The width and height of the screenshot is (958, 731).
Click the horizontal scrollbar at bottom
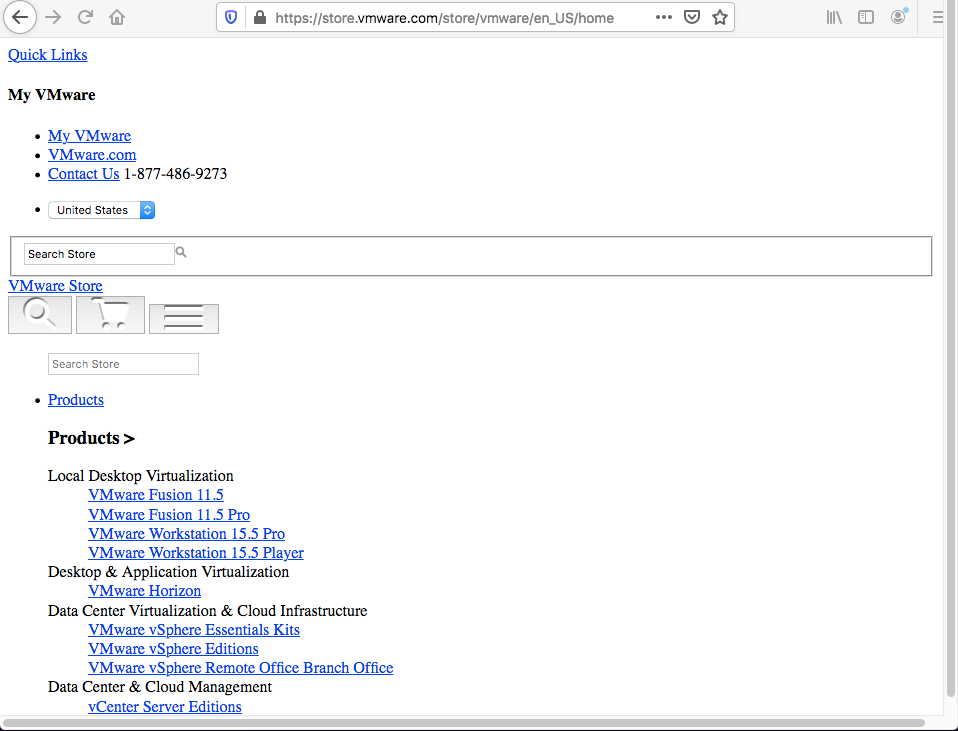[x=464, y=723]
